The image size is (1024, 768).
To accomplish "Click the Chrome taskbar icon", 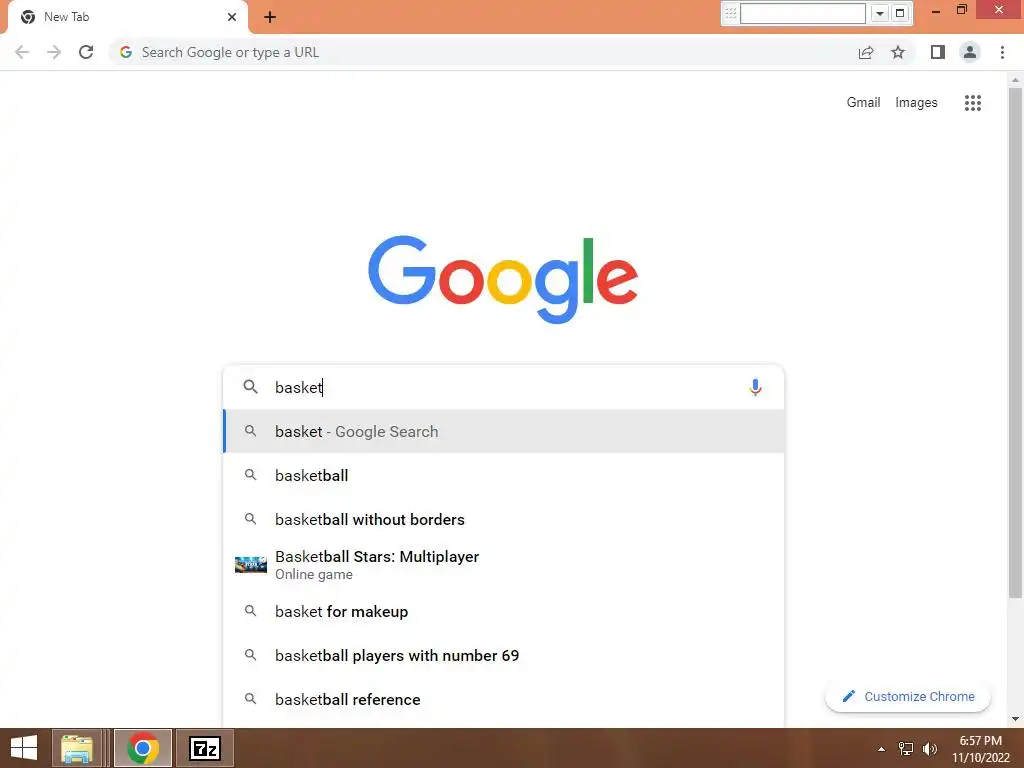I will click(143, 748).
